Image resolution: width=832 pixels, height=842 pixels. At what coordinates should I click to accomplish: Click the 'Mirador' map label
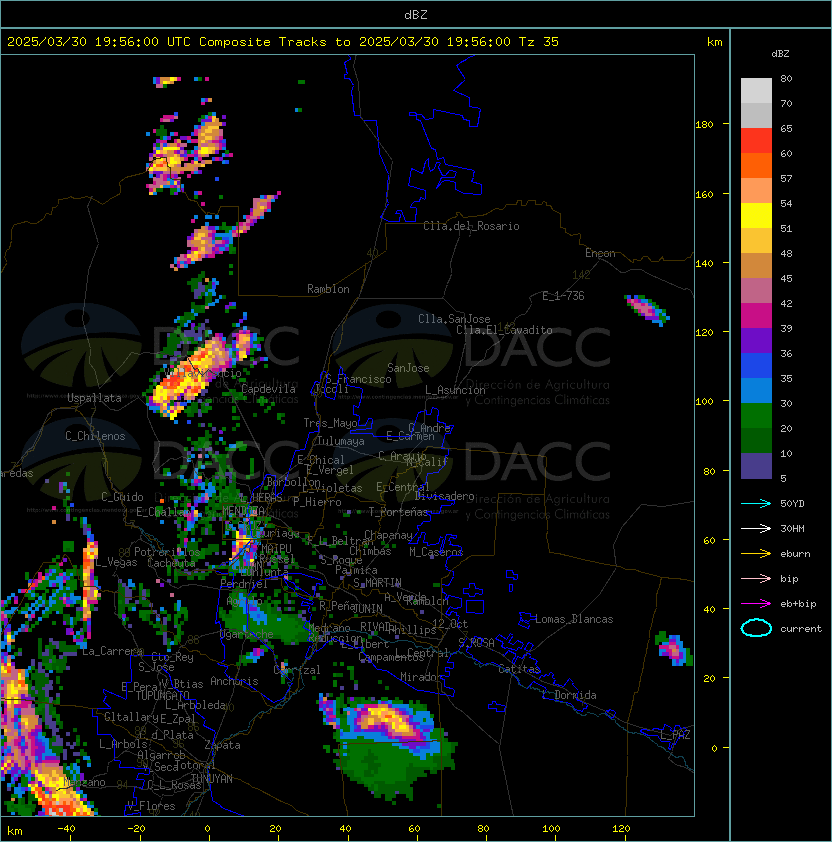click(x=421, y=677)
